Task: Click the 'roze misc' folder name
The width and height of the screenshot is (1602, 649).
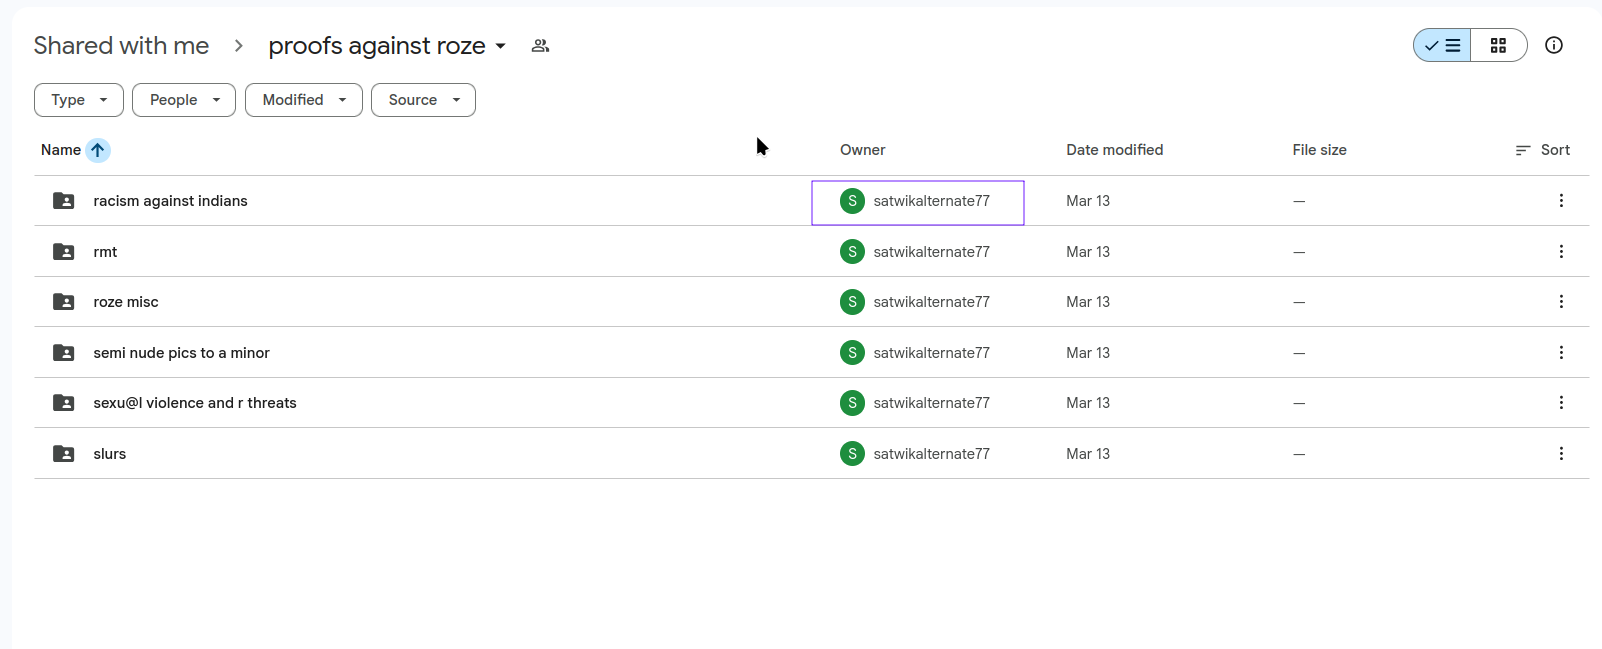Action: pos(126,302)
